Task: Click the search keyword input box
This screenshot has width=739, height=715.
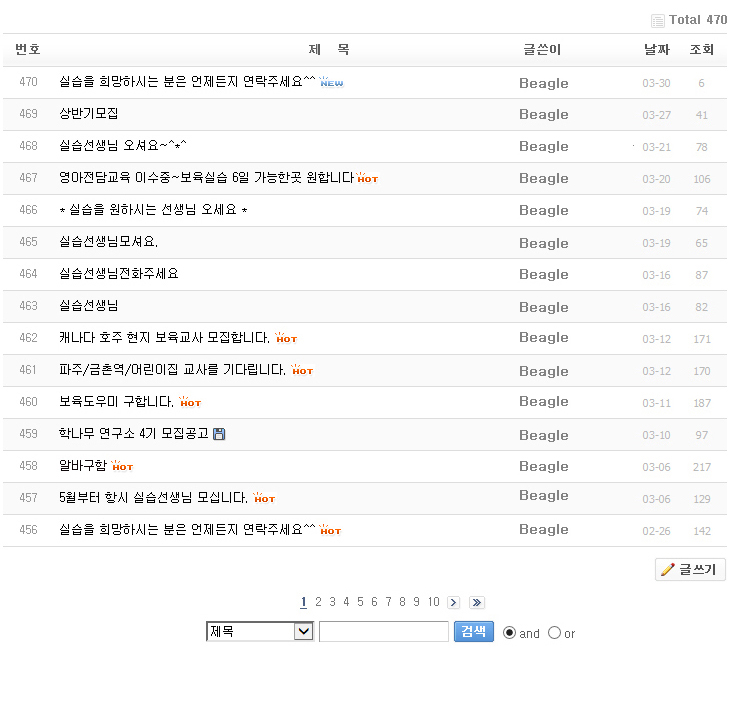Action: click(x=384, y=632)
